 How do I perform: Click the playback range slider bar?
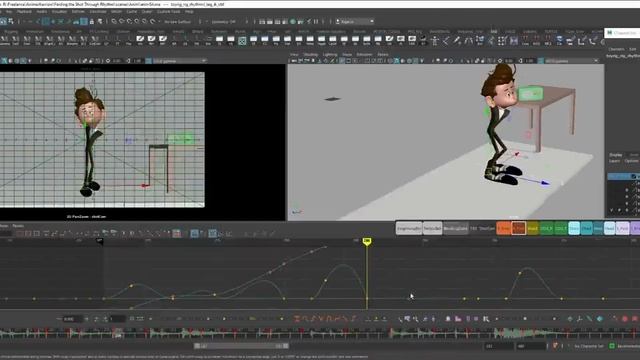click(x=241, y=346)
